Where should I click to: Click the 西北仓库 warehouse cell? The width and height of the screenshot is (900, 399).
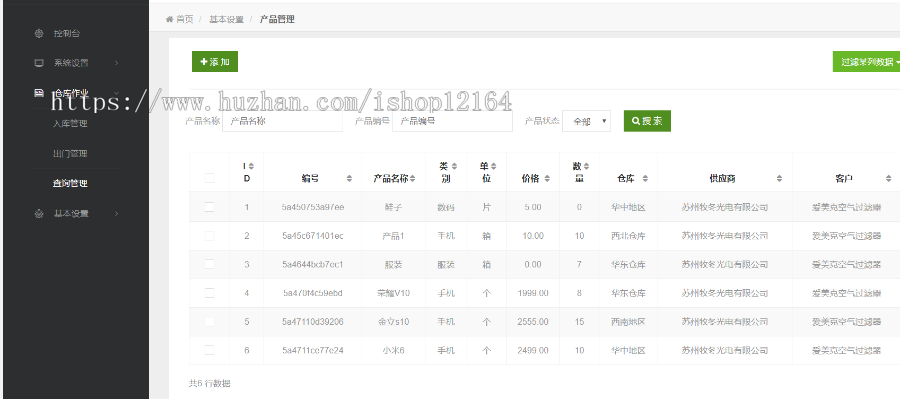[x=629, y=235]
